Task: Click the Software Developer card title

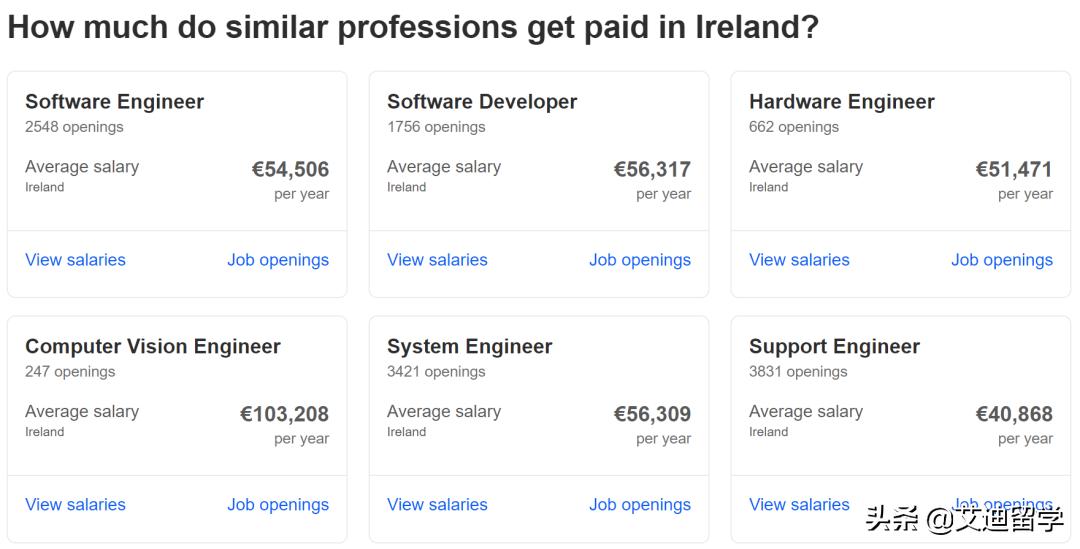Action: point(482,102)
